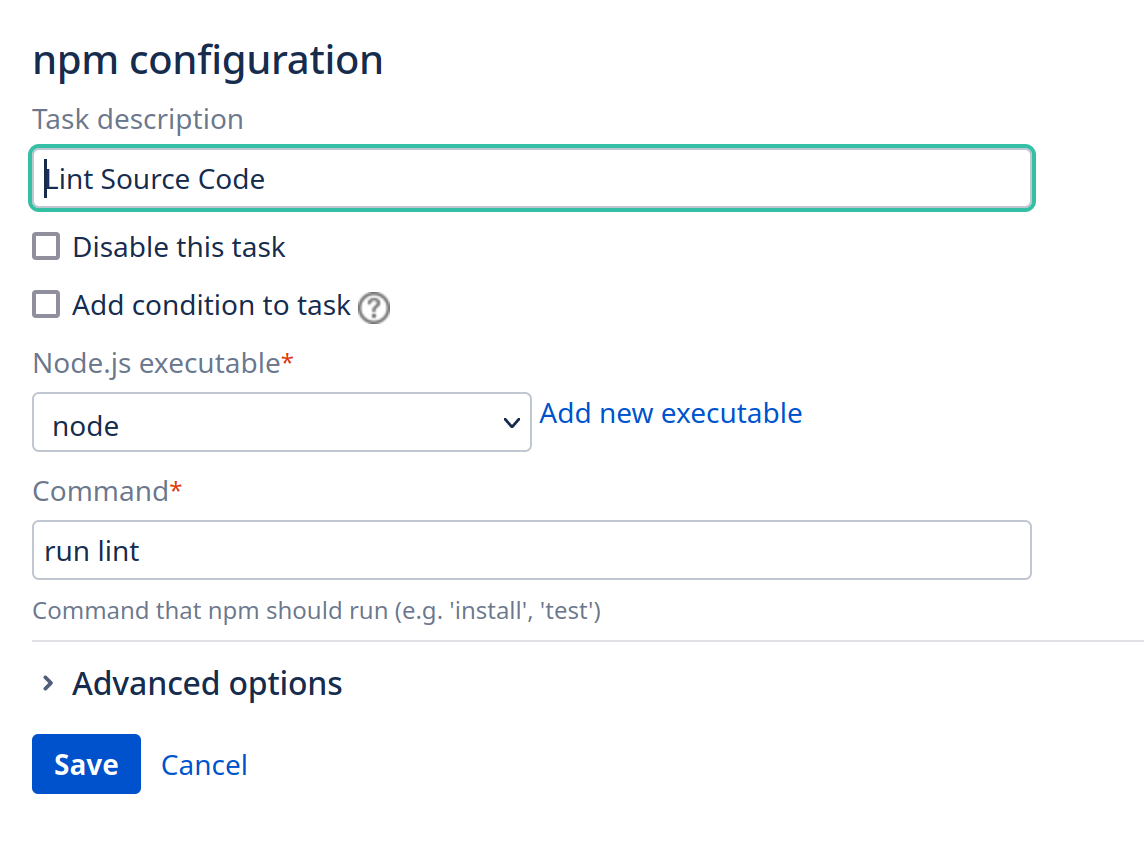Click the Save button
Screen dimensions: 1144x850
pos(86,764)
